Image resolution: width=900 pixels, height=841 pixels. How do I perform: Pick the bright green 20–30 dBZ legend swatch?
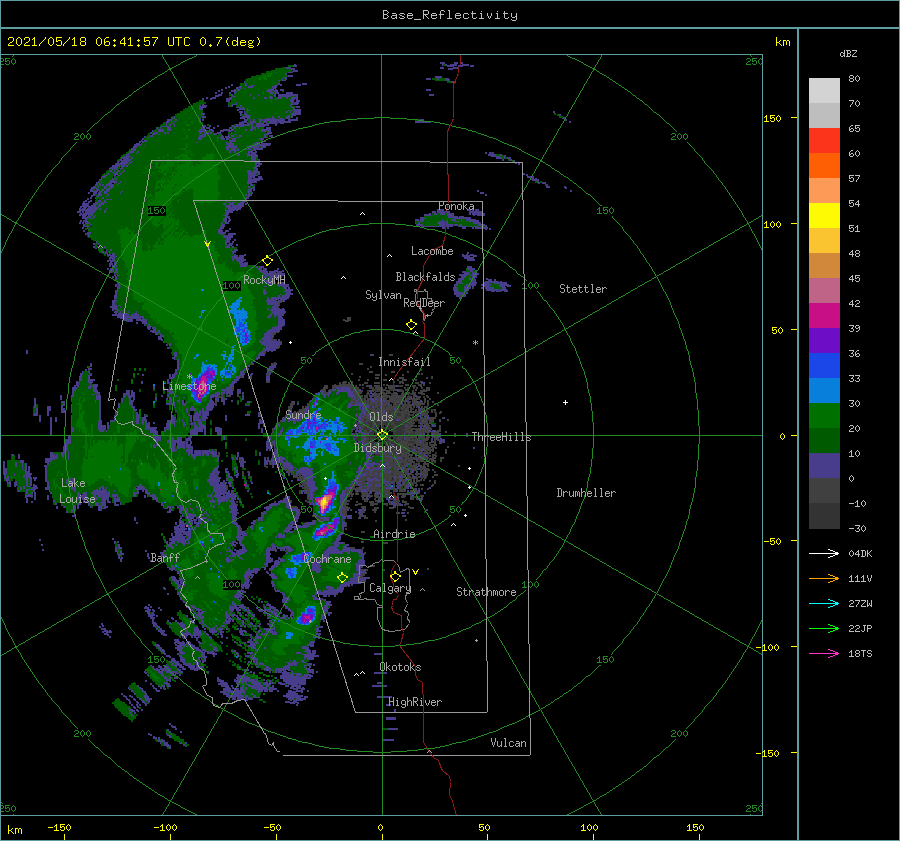(x=824, y=416)
